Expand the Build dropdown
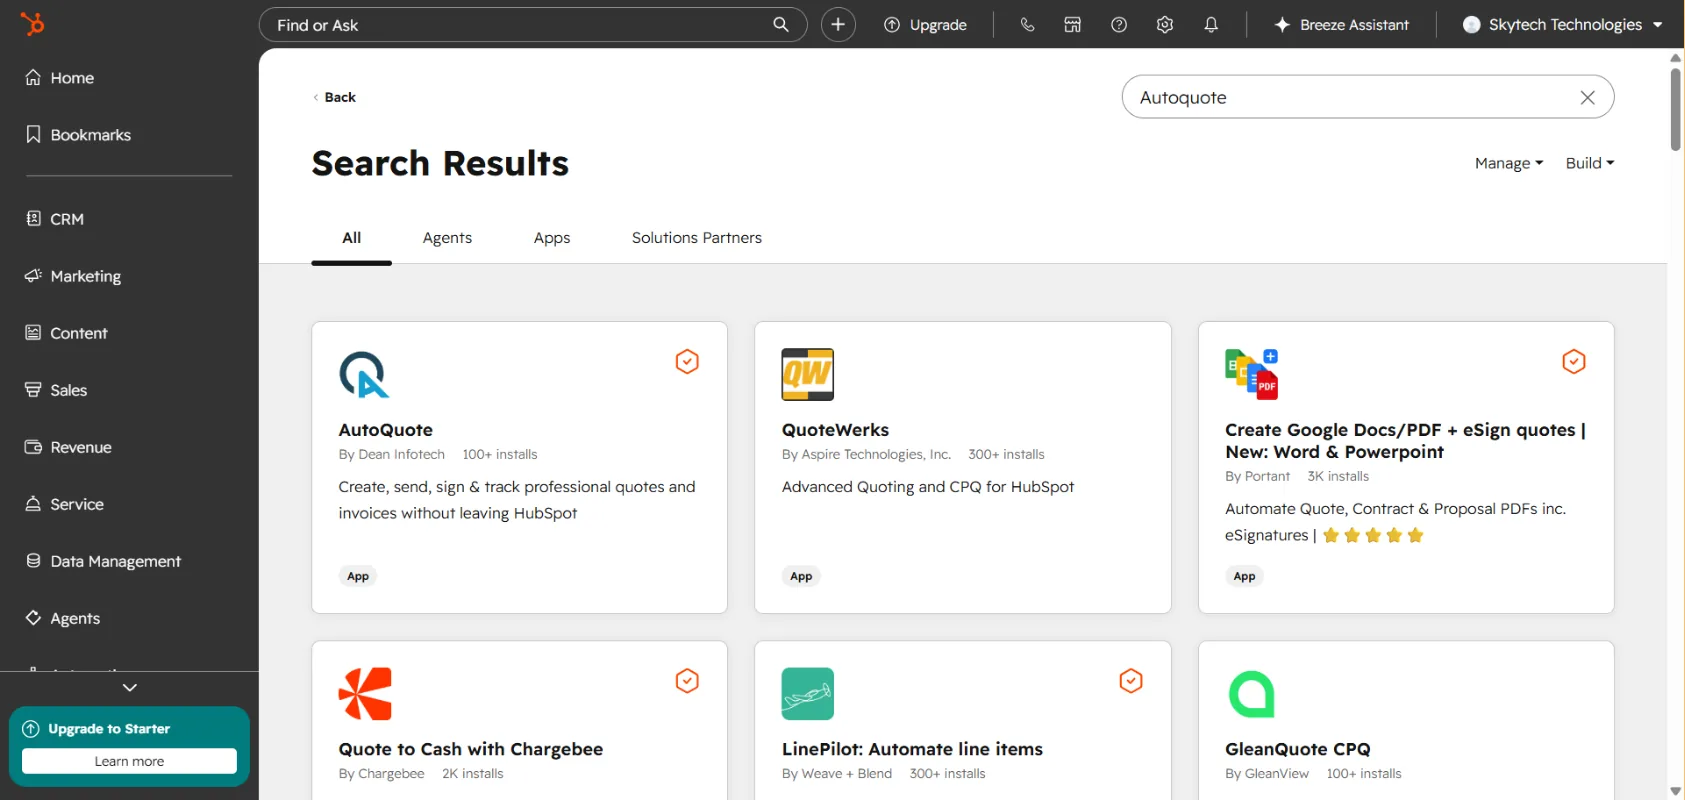 point(1590,163)
